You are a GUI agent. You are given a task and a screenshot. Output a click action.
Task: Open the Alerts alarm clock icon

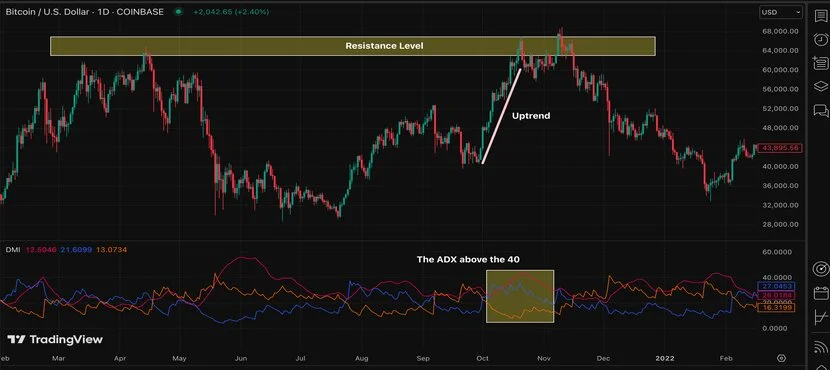pyautogui.click(x=820, y=40)
